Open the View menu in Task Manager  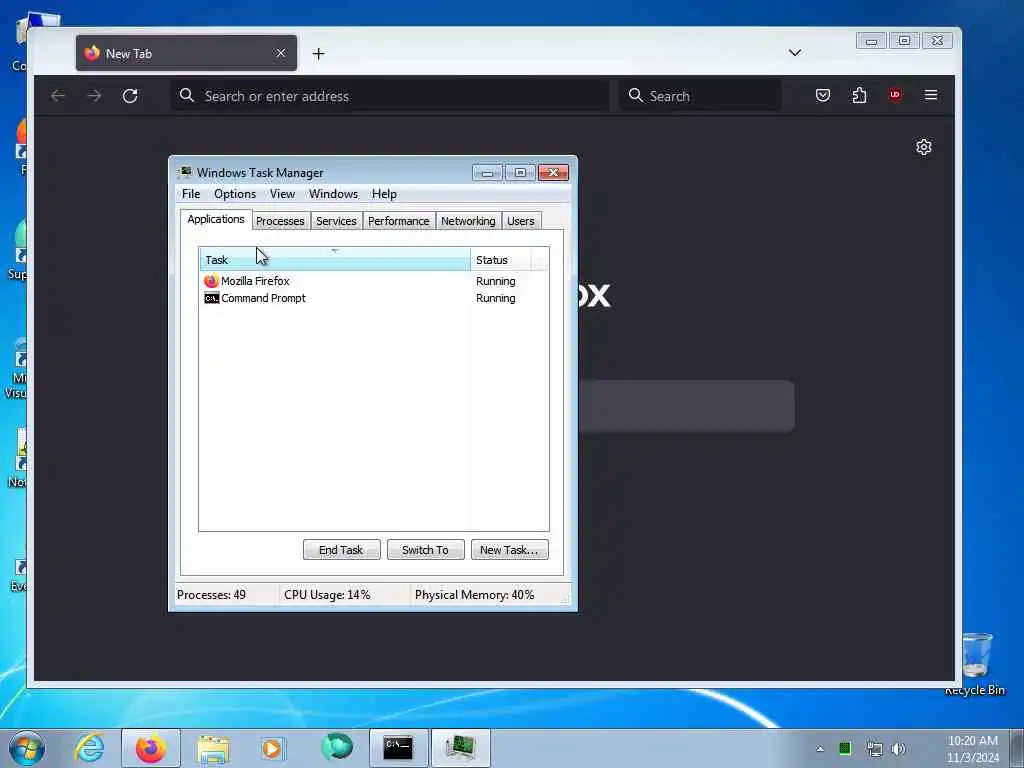[x=282, y=194]
